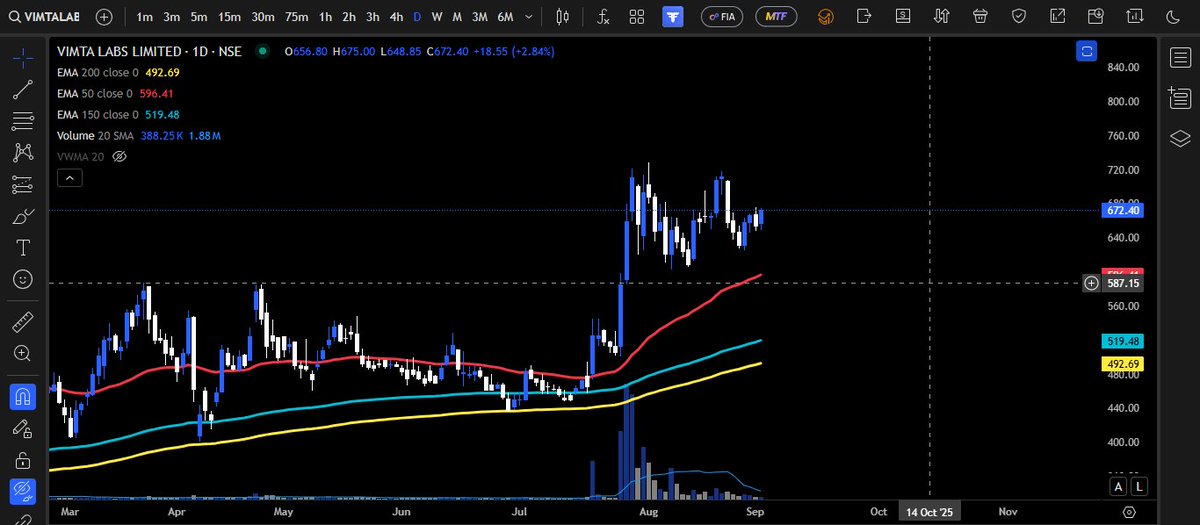Choose the 75m timeframe

(x=296, y=17)
